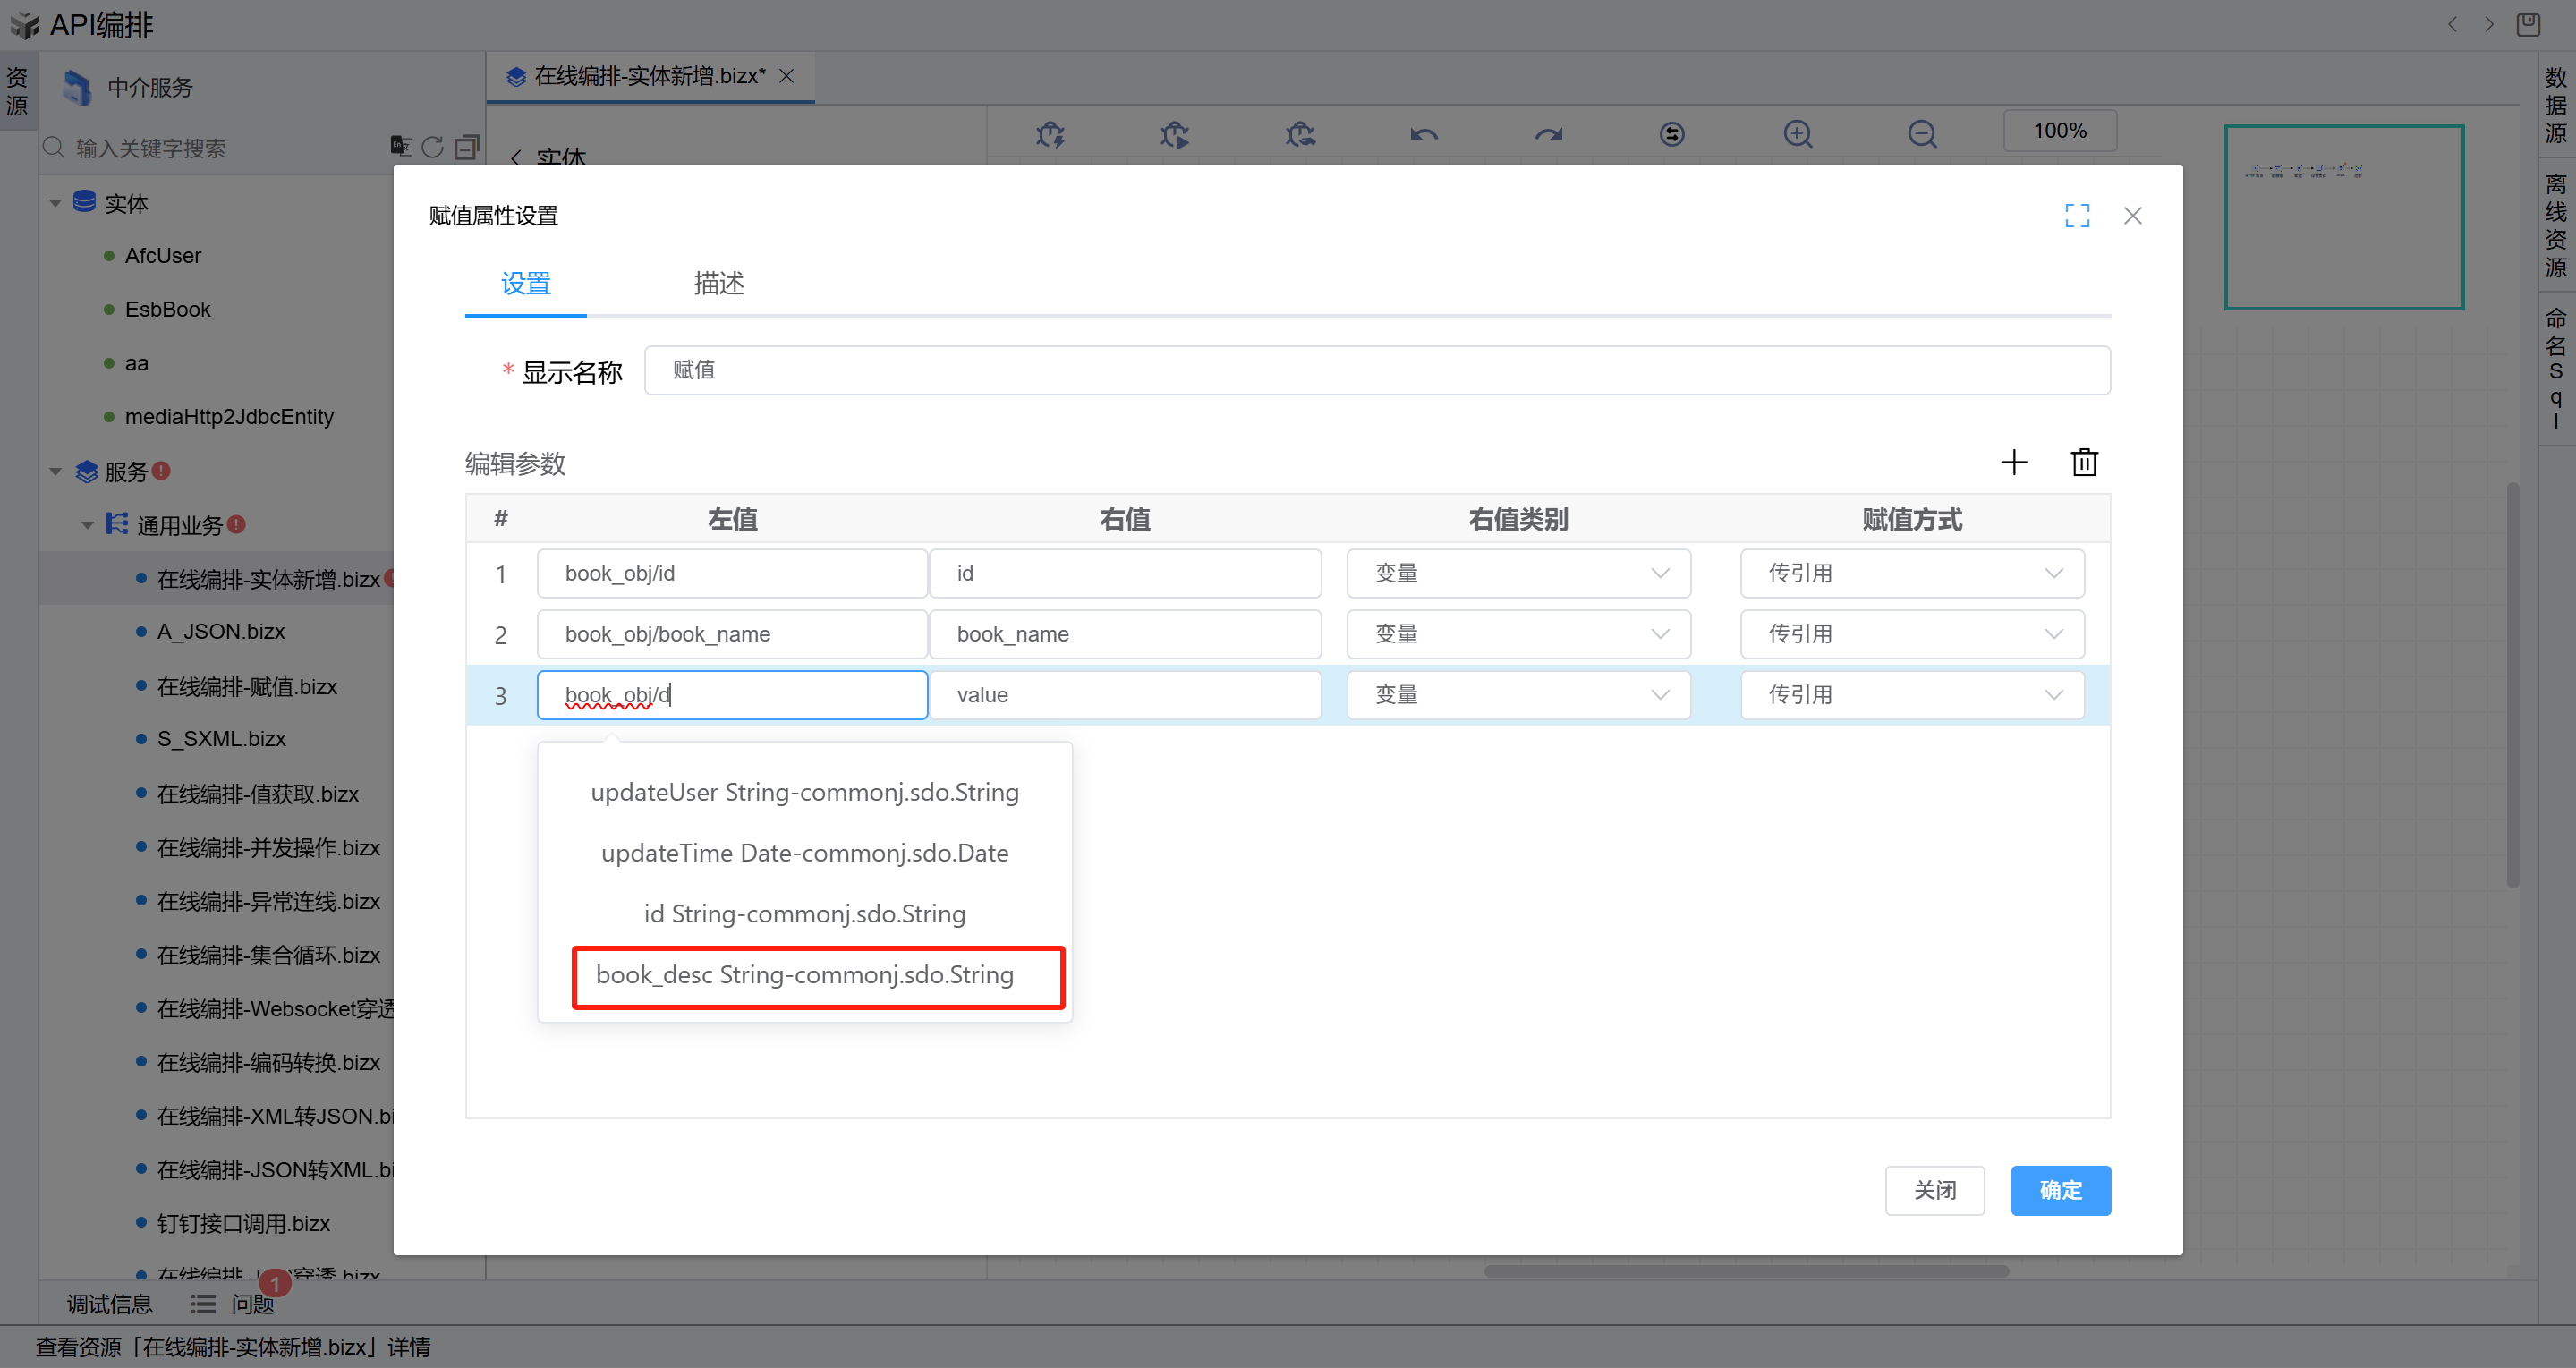Open the 右值类别 dropdown in row 1
The height and width of the screenshot is (1368, 2576).
point(1518,573)
